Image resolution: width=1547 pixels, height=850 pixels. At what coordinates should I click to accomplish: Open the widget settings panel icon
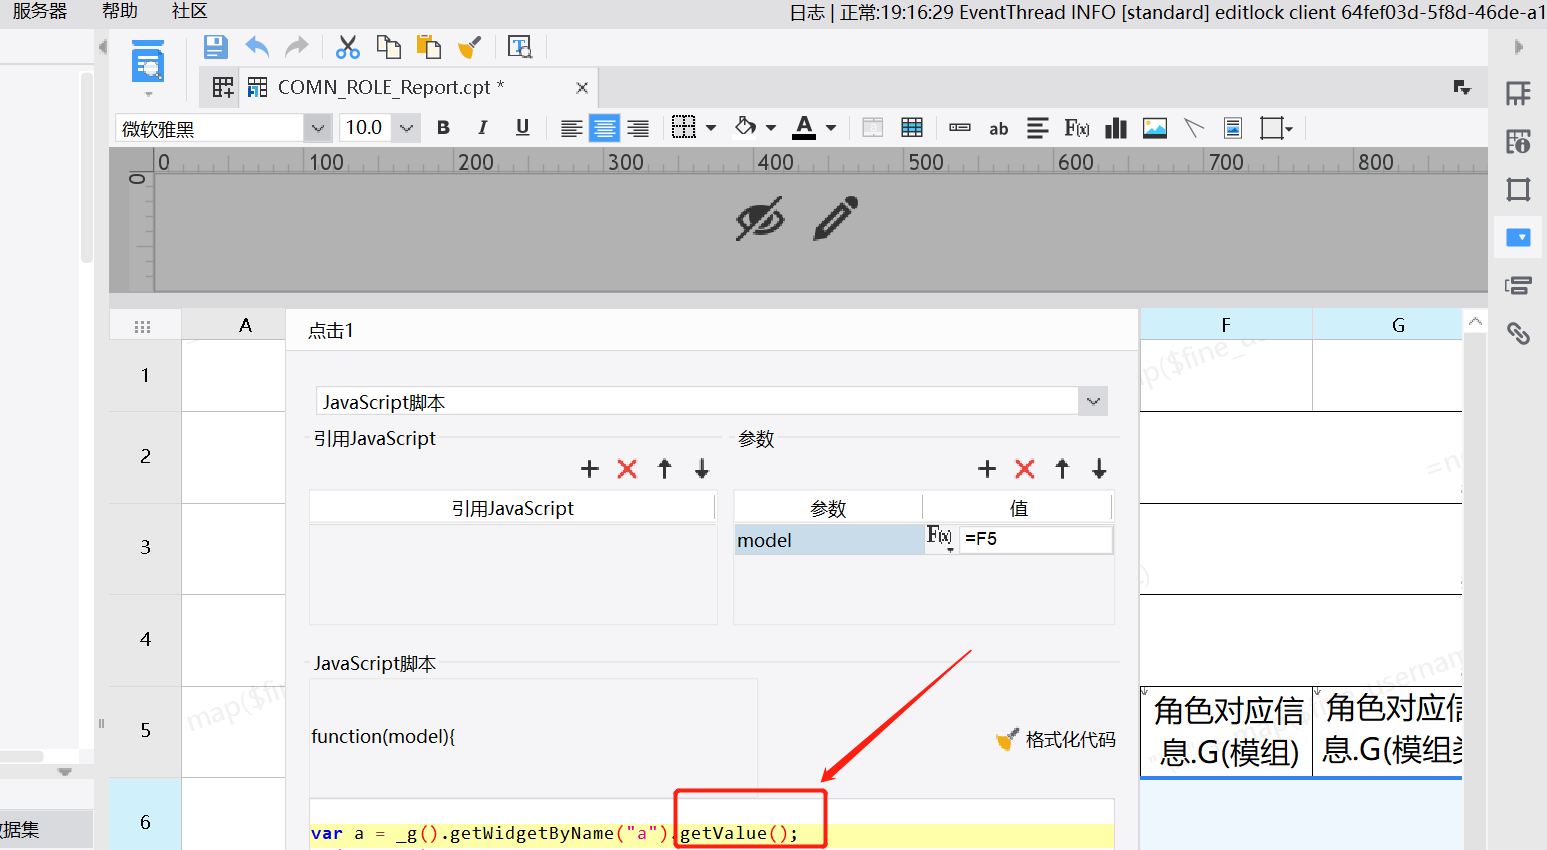click(x=1518, y=237)
